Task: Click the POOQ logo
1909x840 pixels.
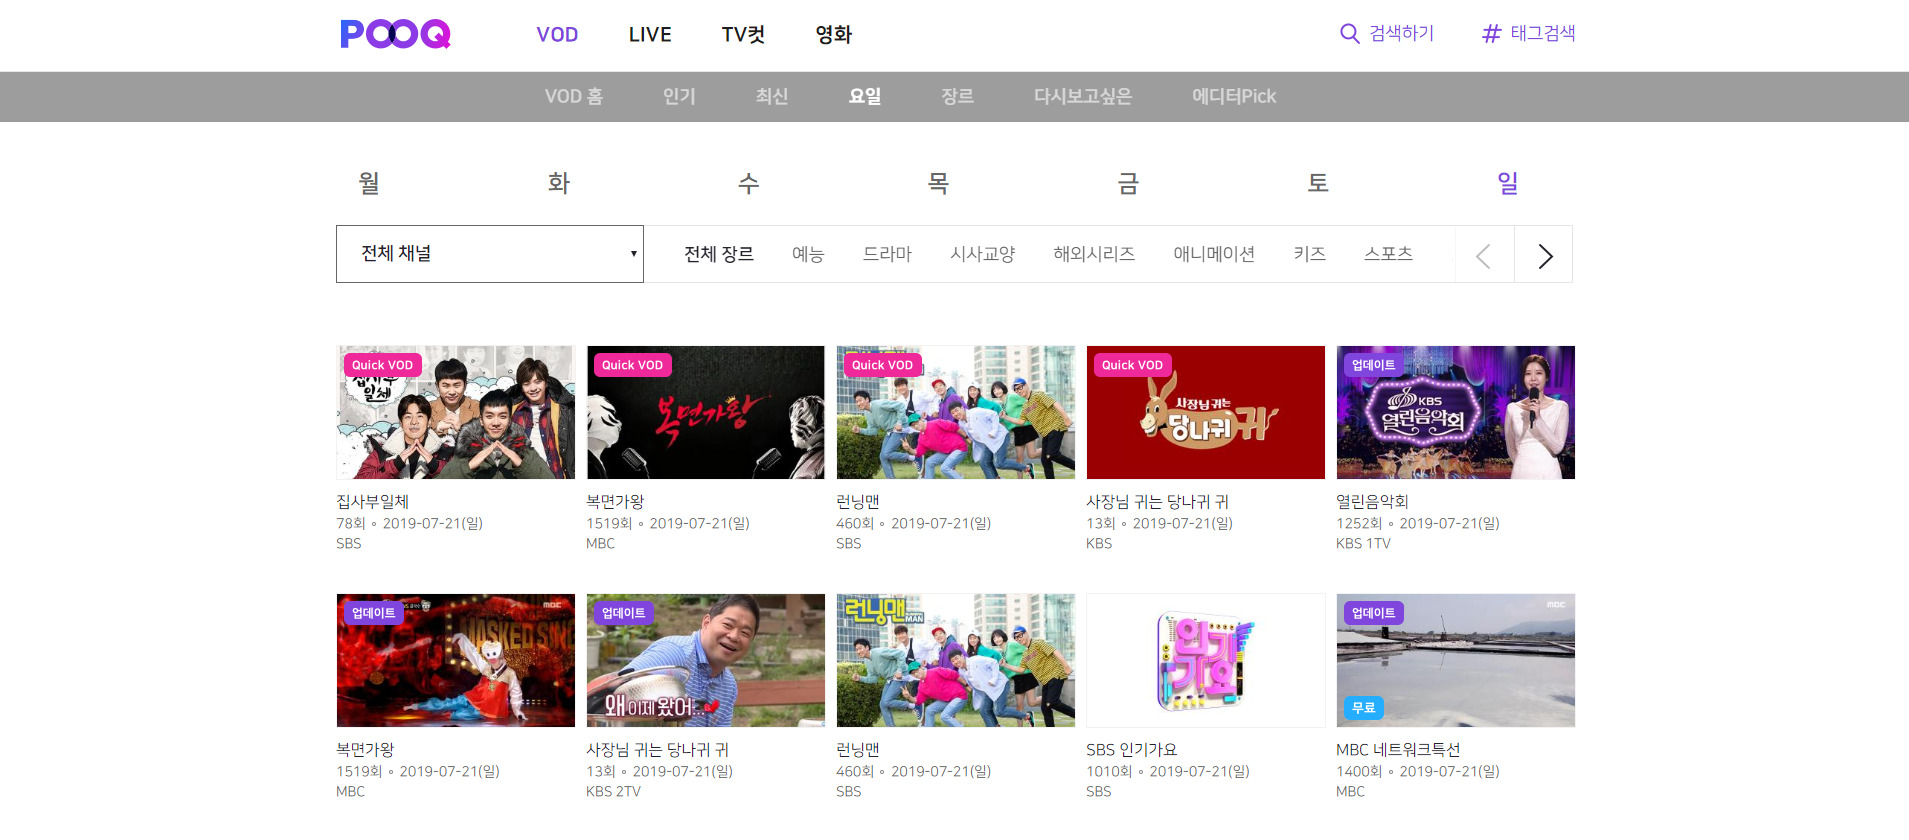Action: coord(395,34)
